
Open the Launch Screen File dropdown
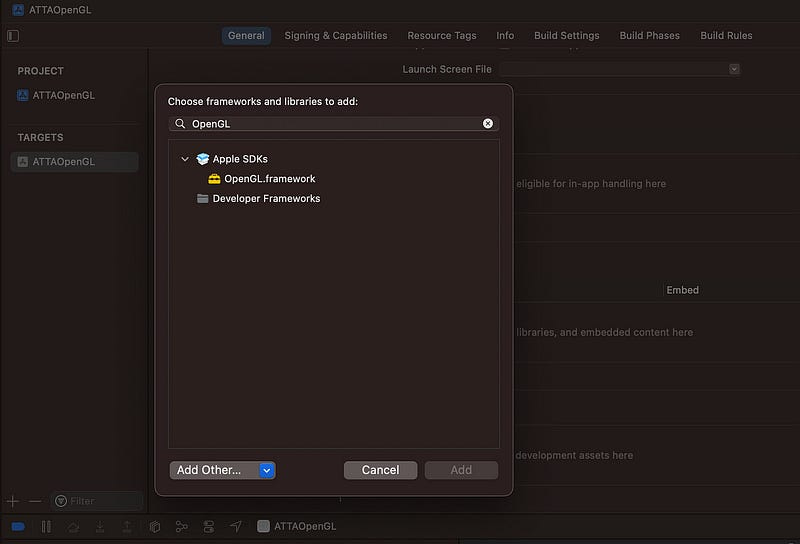pyautogui.click(x=734, y=69)
